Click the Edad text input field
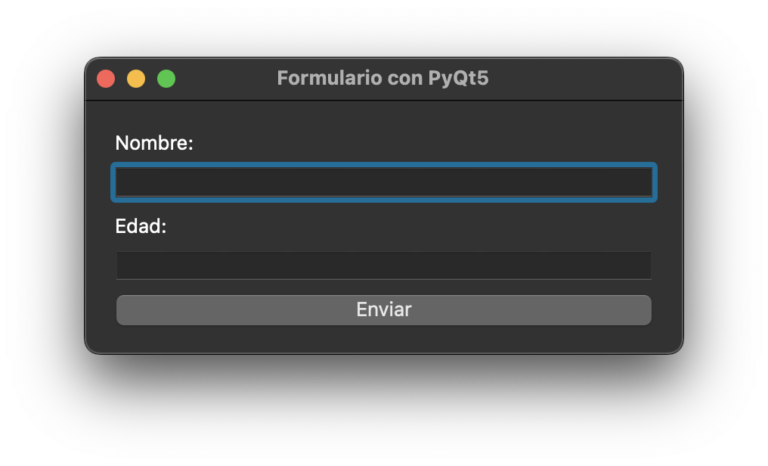The height and width of the screenshot is (466, 768). (383, 265)
